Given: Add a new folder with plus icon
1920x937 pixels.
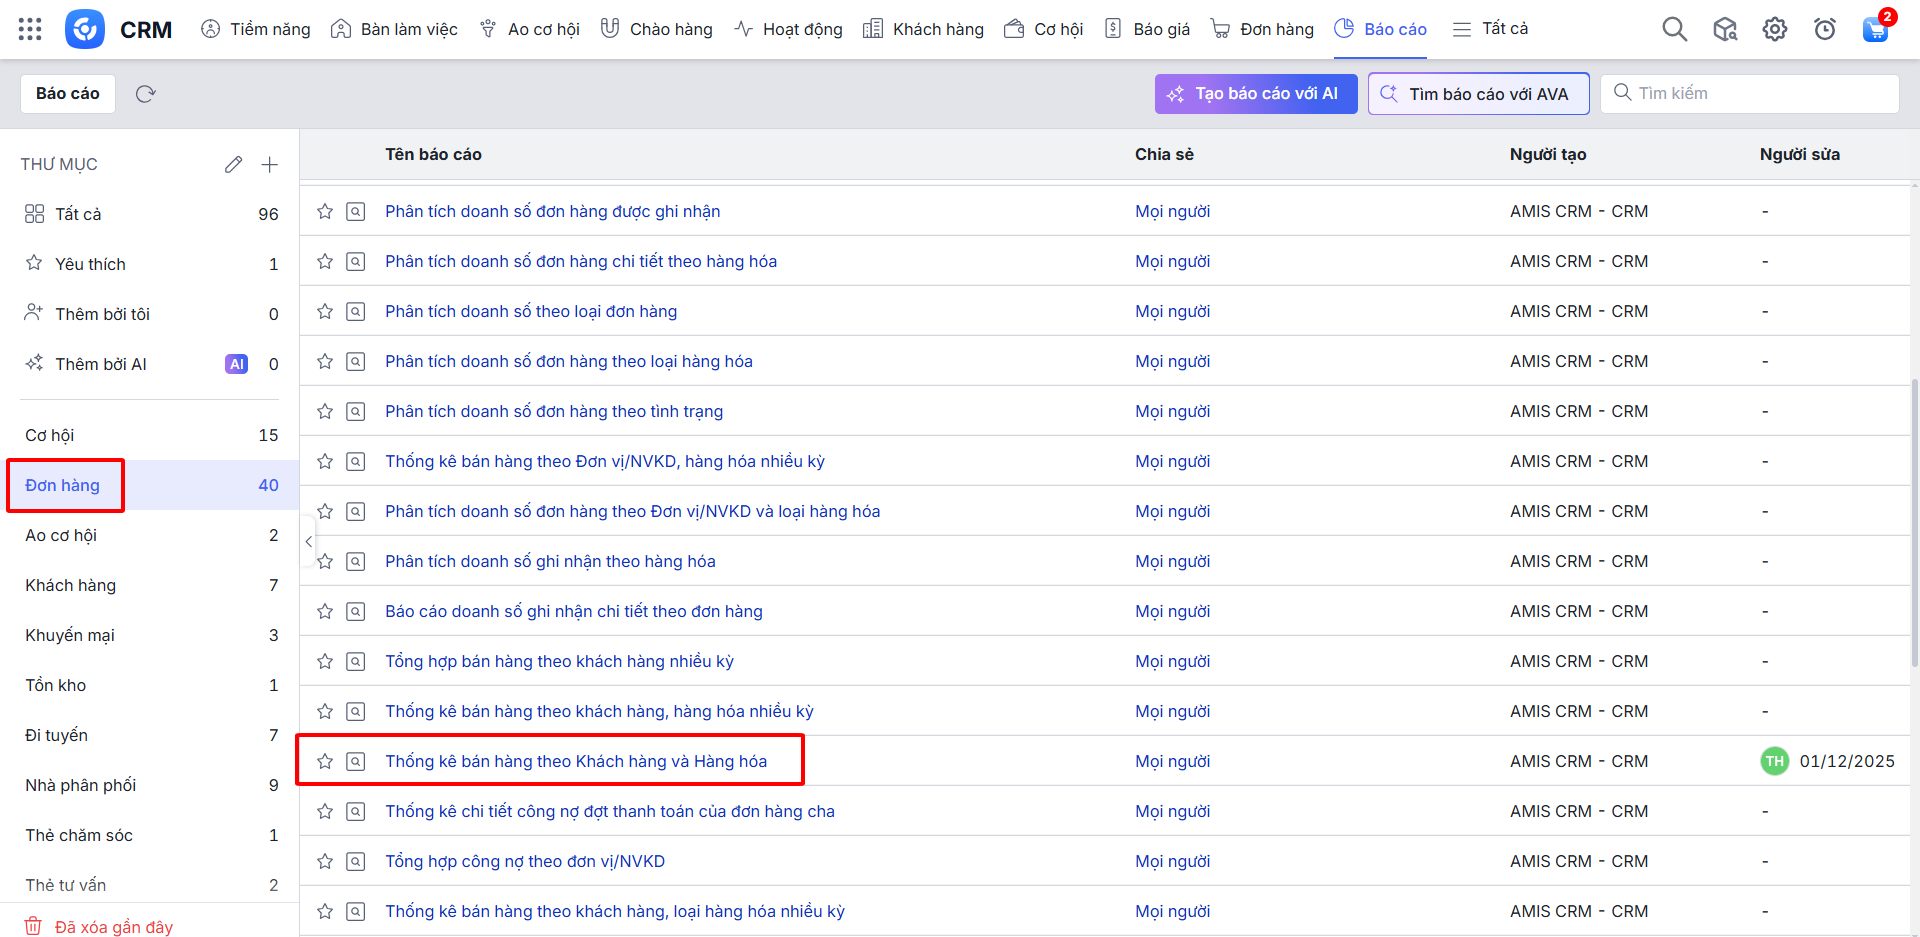Looking at the screenshot, I should (x=270, y=164).
